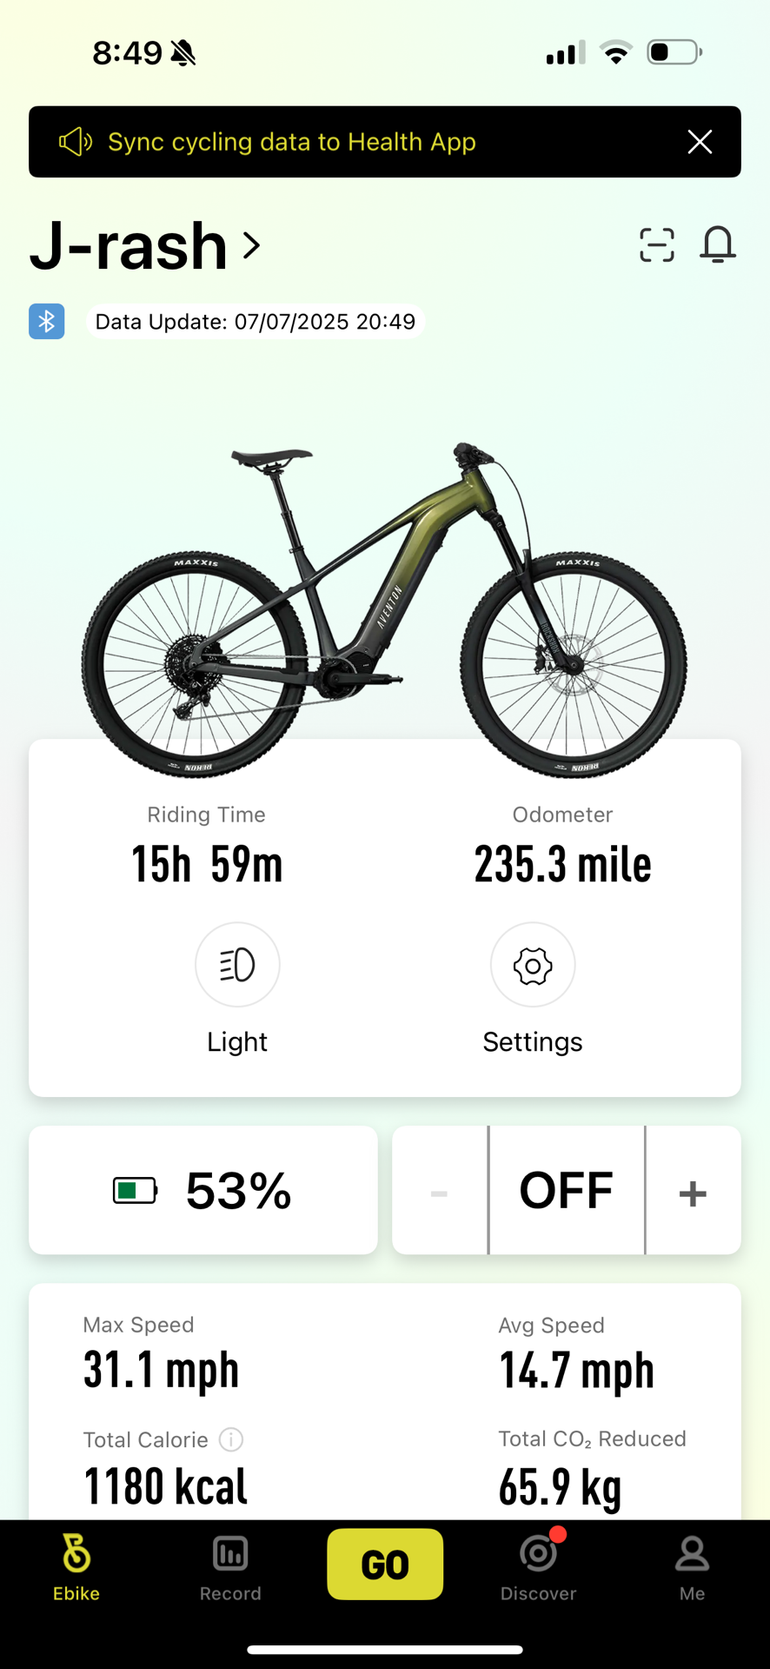Go to the Me profile tab
Image resolution: width=770 pixels, height=1669 pixels.
tap(692, 1567)
